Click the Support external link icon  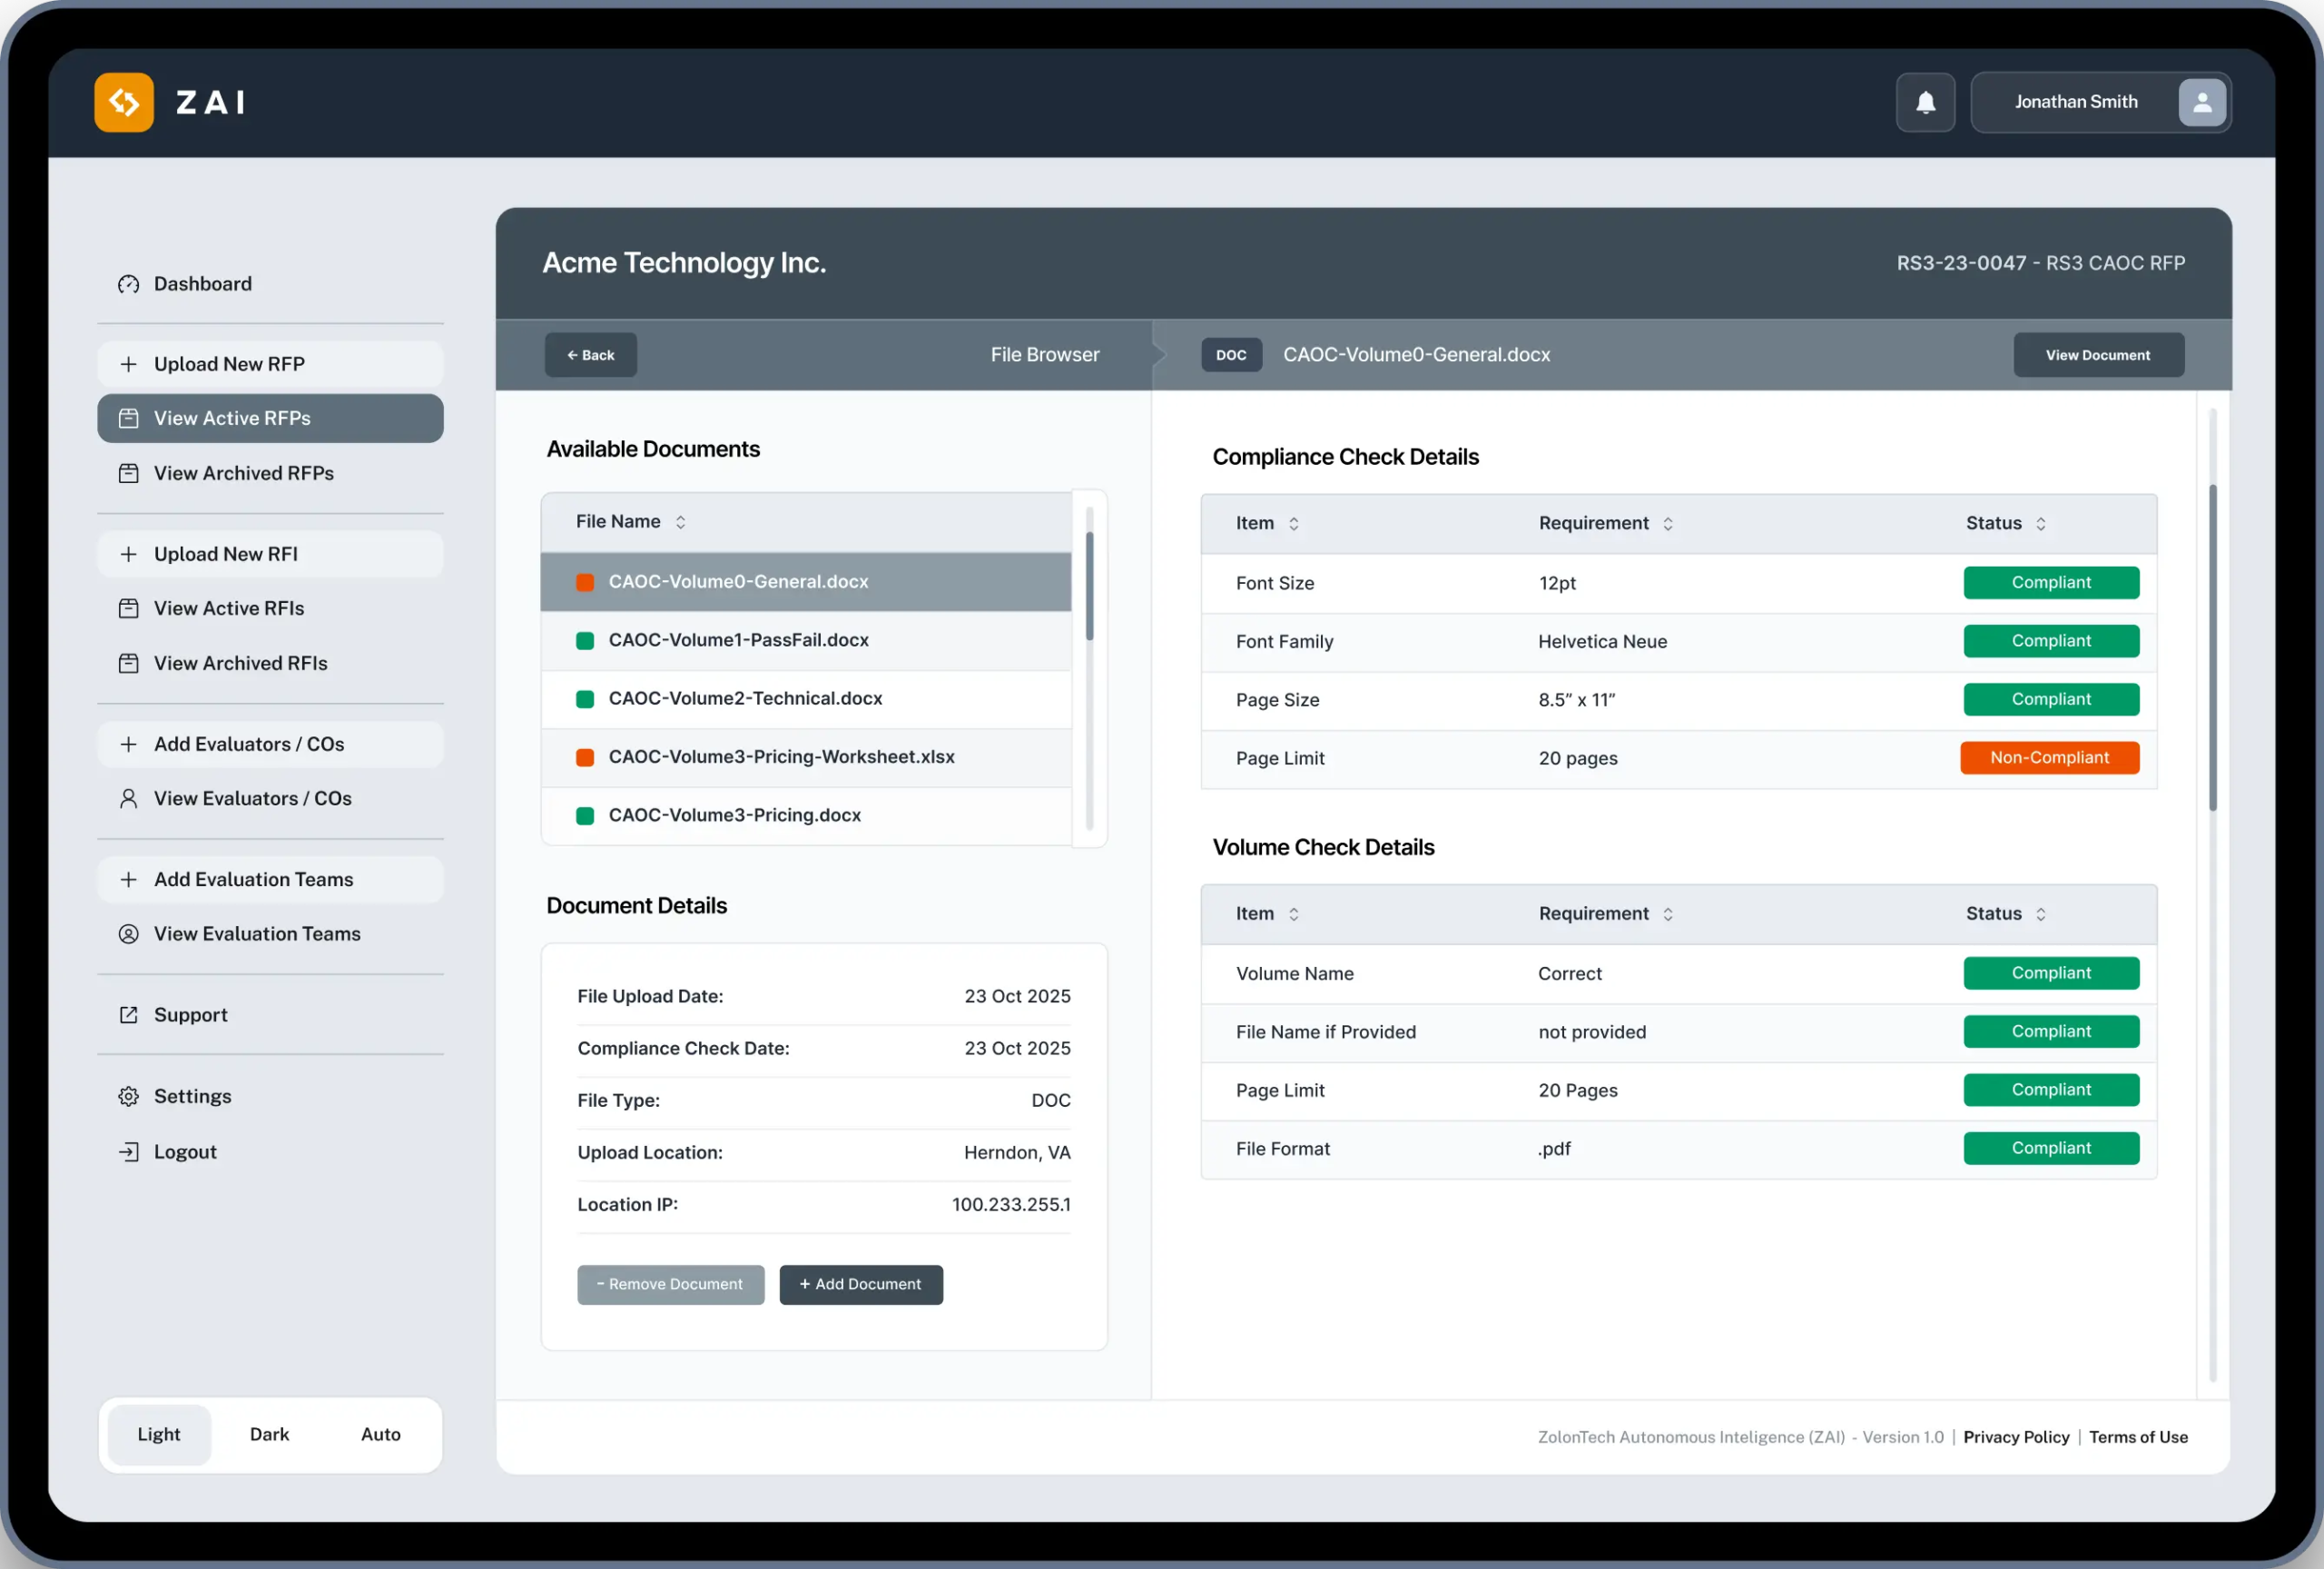point(128,1015)
